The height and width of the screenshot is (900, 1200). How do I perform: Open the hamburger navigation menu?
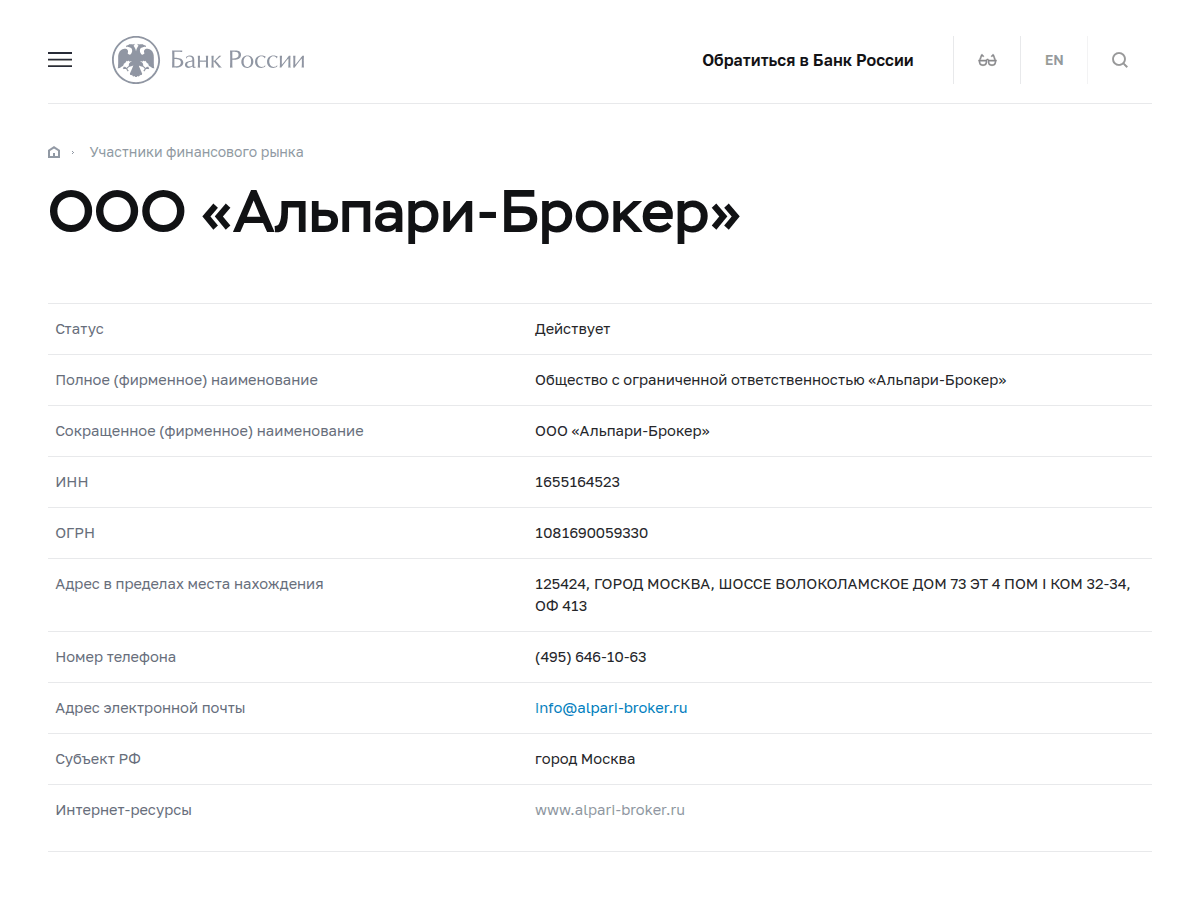click(x=60, y=60)
